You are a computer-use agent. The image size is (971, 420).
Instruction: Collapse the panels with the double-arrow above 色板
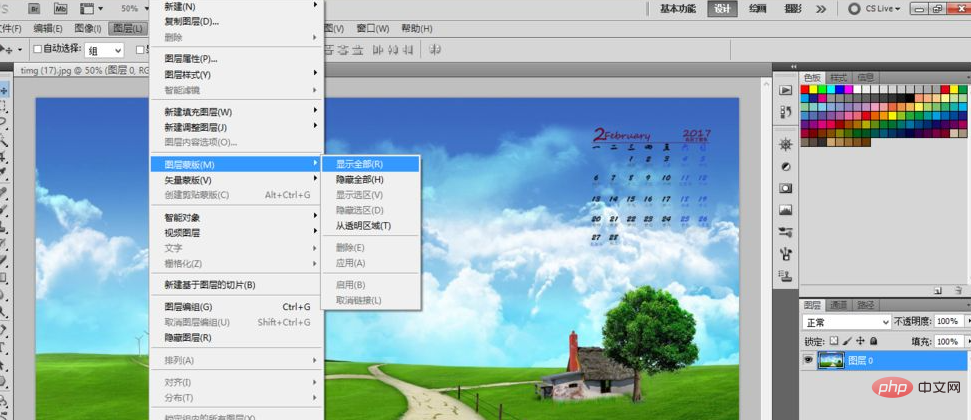click(x=793, y=66)
